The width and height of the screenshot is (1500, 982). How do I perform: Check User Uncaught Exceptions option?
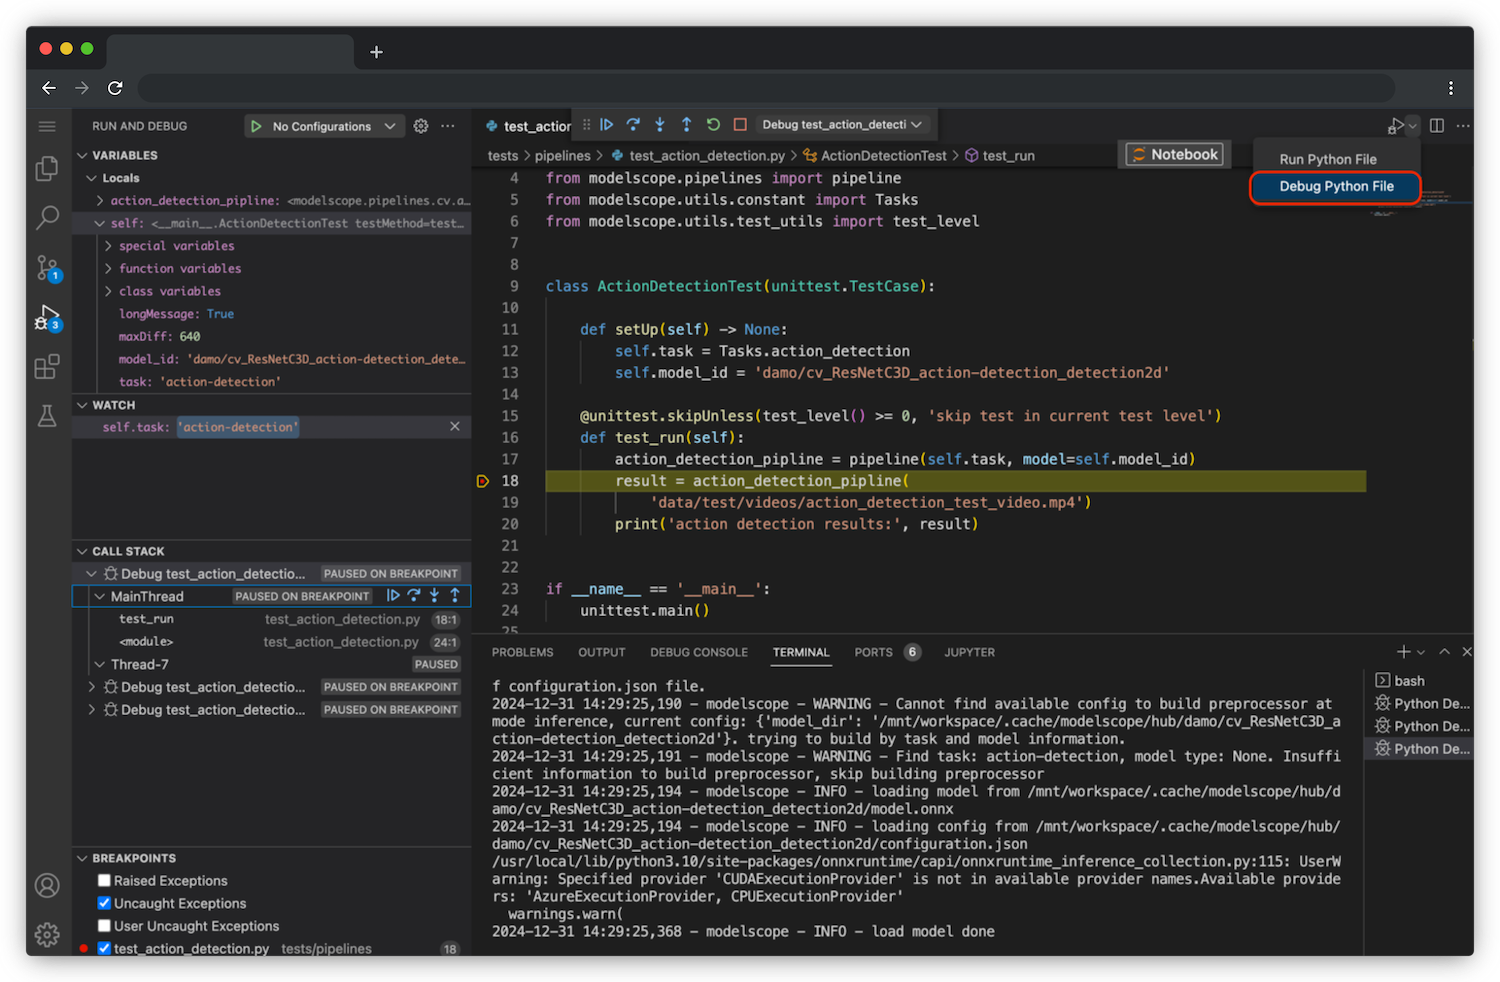[104, 925]
